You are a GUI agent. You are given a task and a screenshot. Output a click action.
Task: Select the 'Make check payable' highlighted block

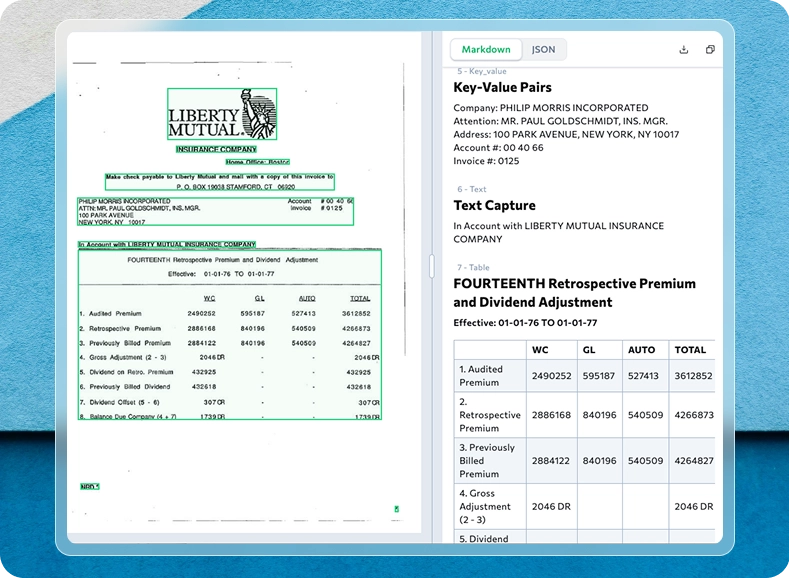[x=220, y=182]
